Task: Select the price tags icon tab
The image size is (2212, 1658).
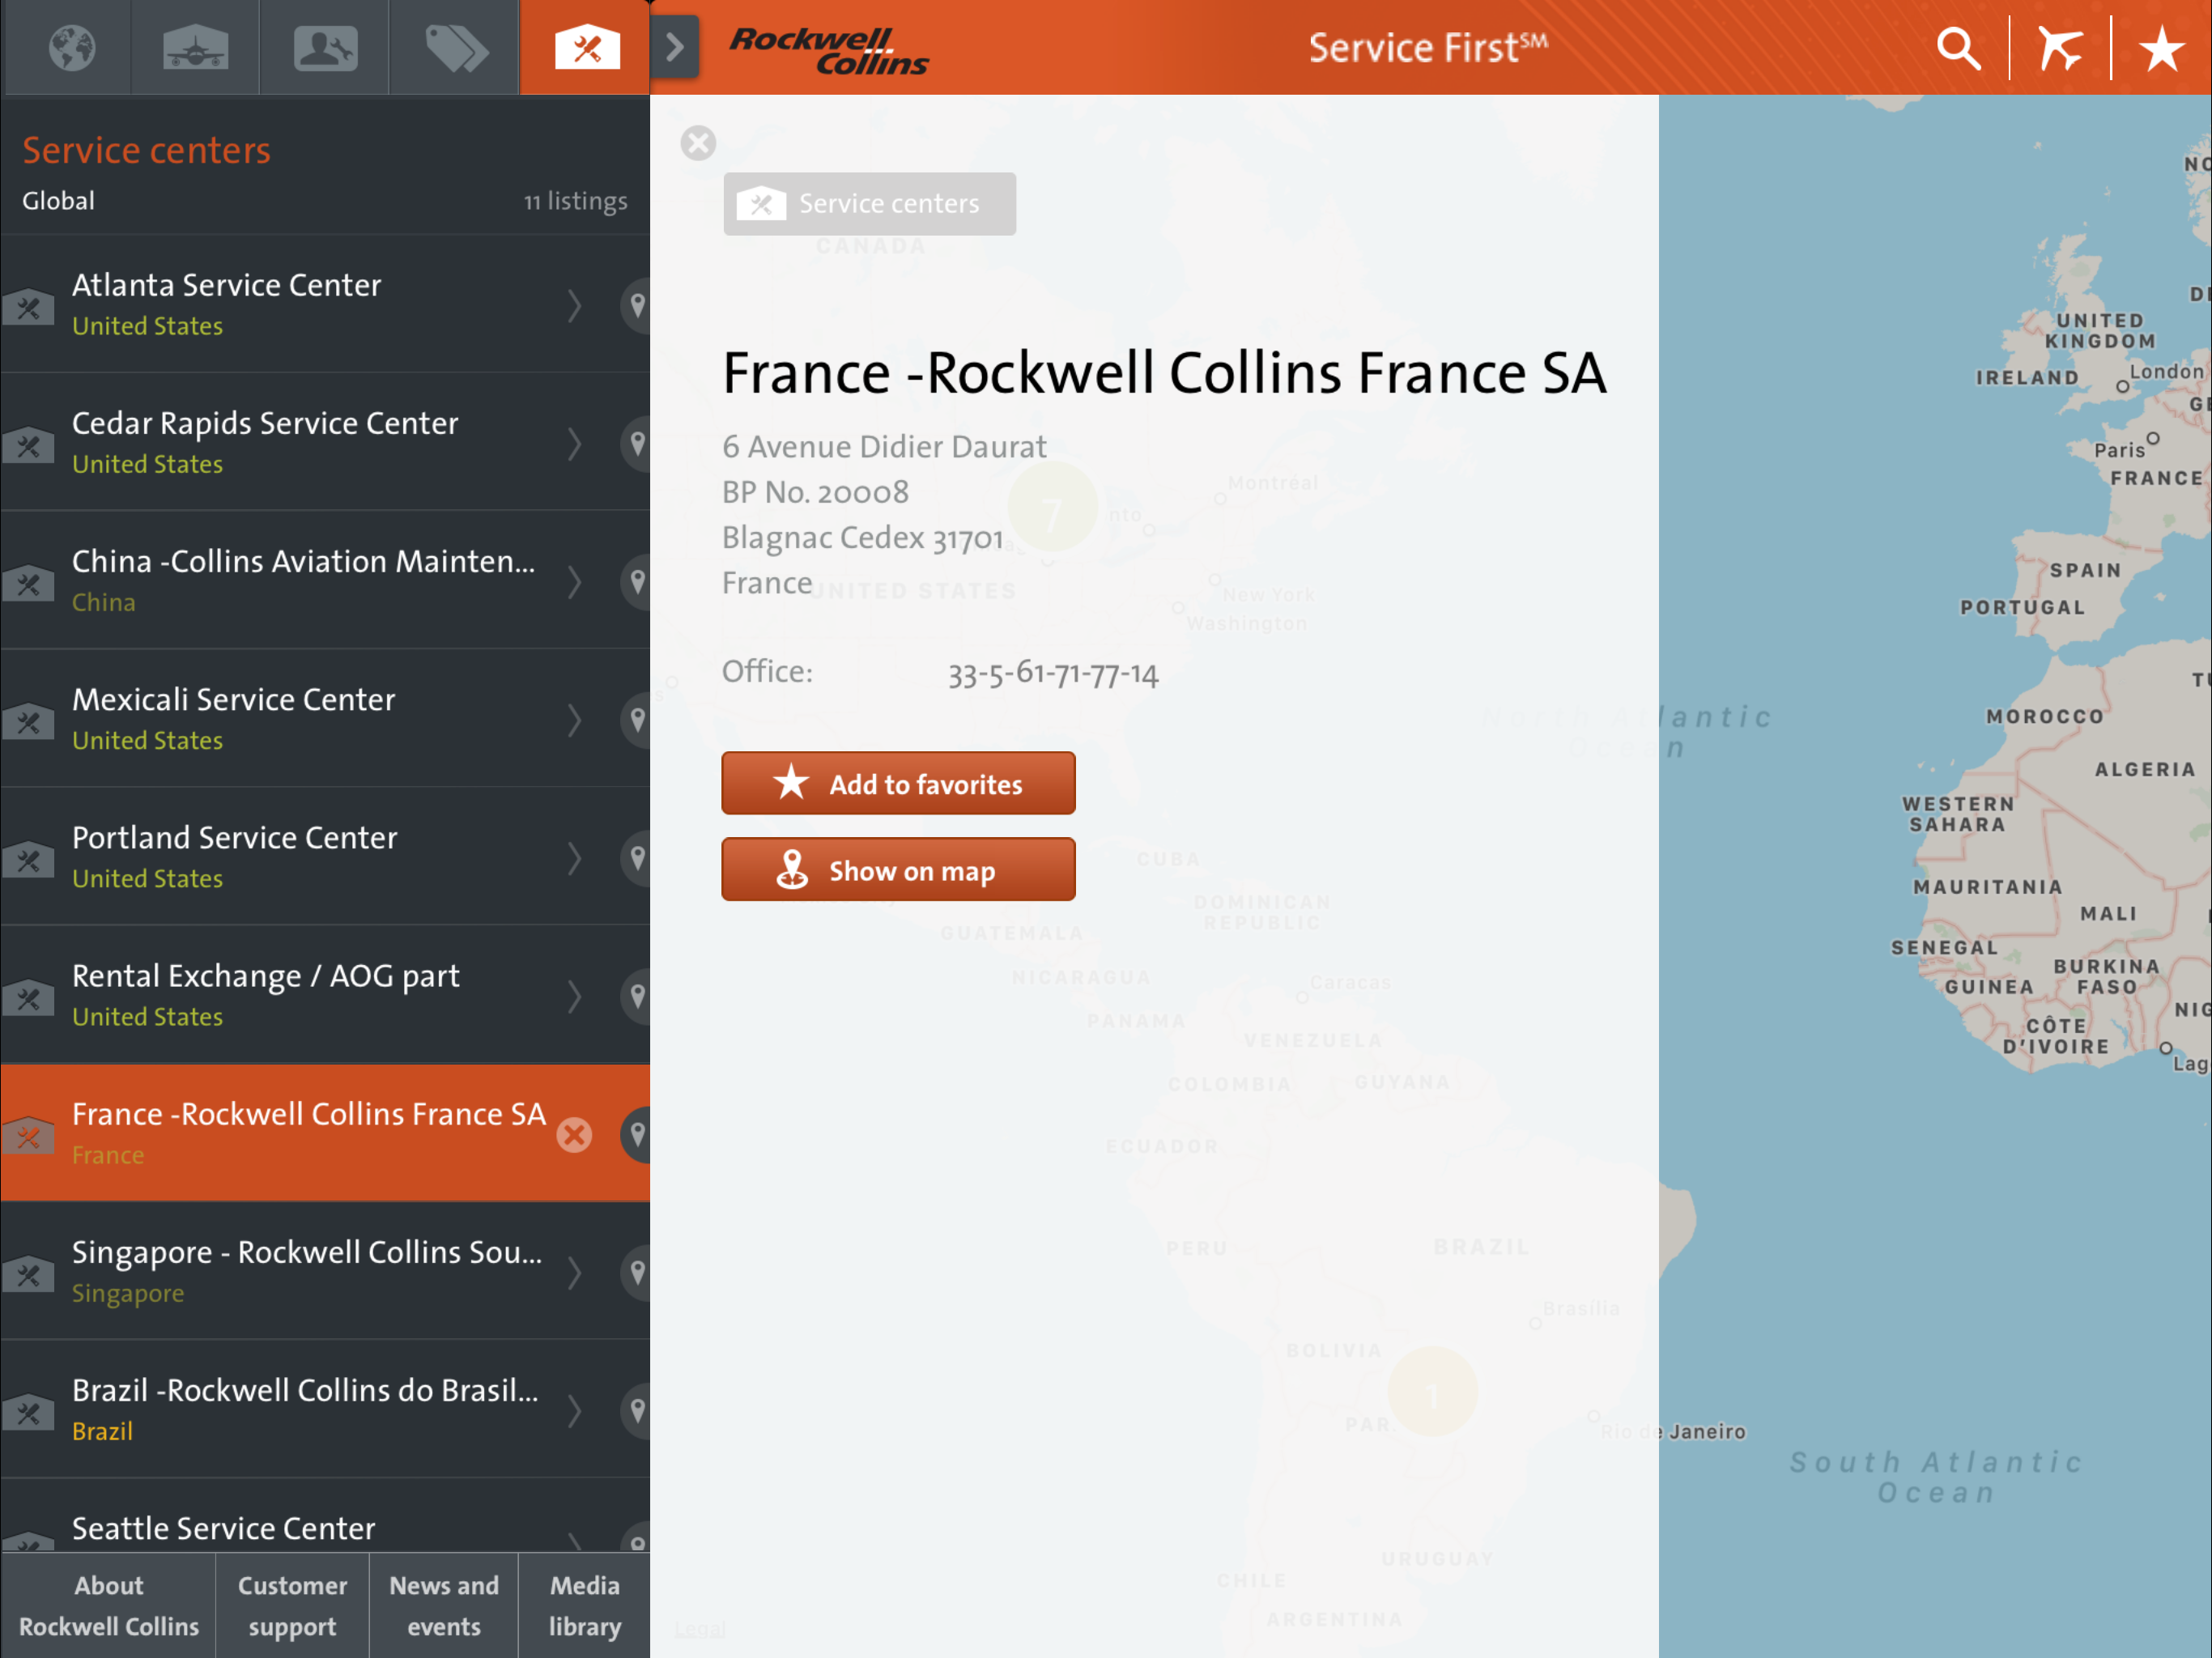Action: [x=455, y=48]
